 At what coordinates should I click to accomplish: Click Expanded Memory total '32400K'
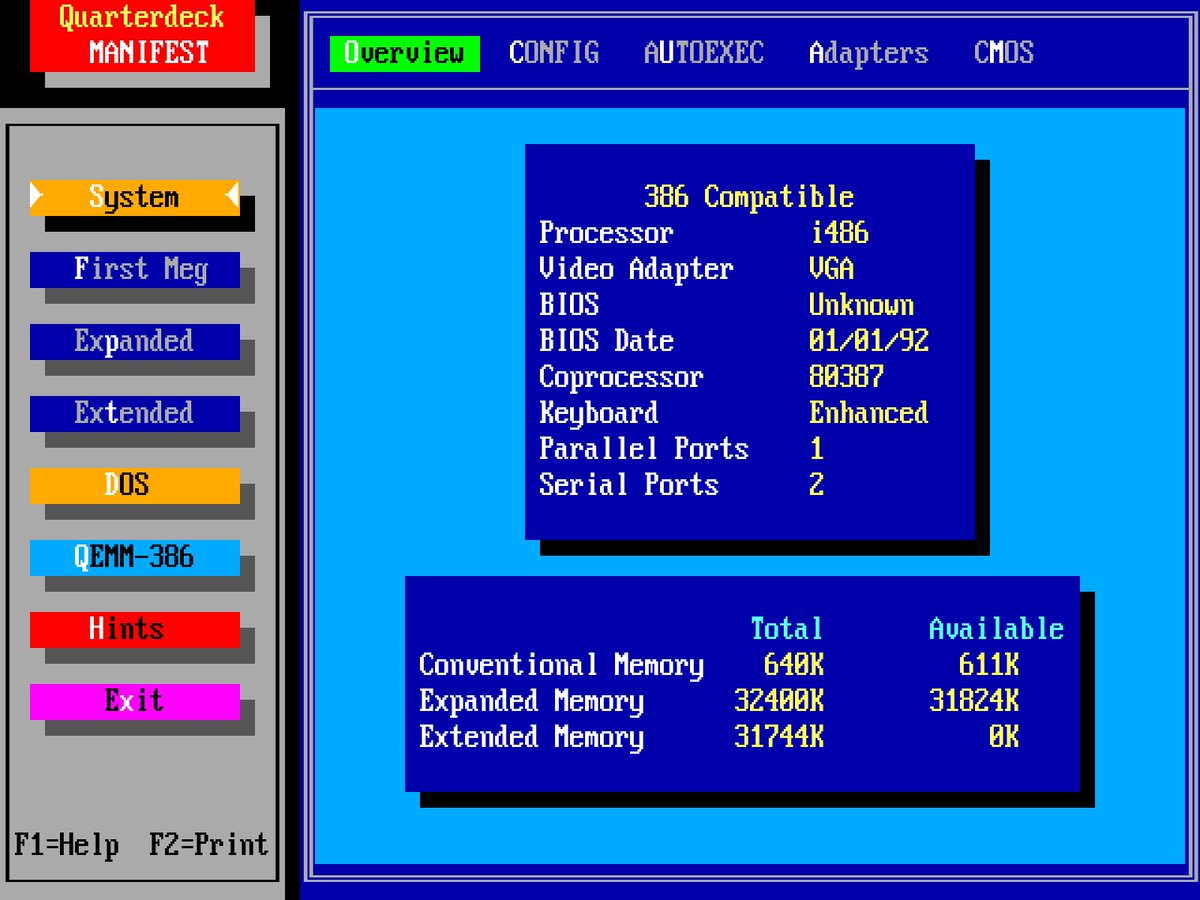pyautogui.click(x=779, y=701)
